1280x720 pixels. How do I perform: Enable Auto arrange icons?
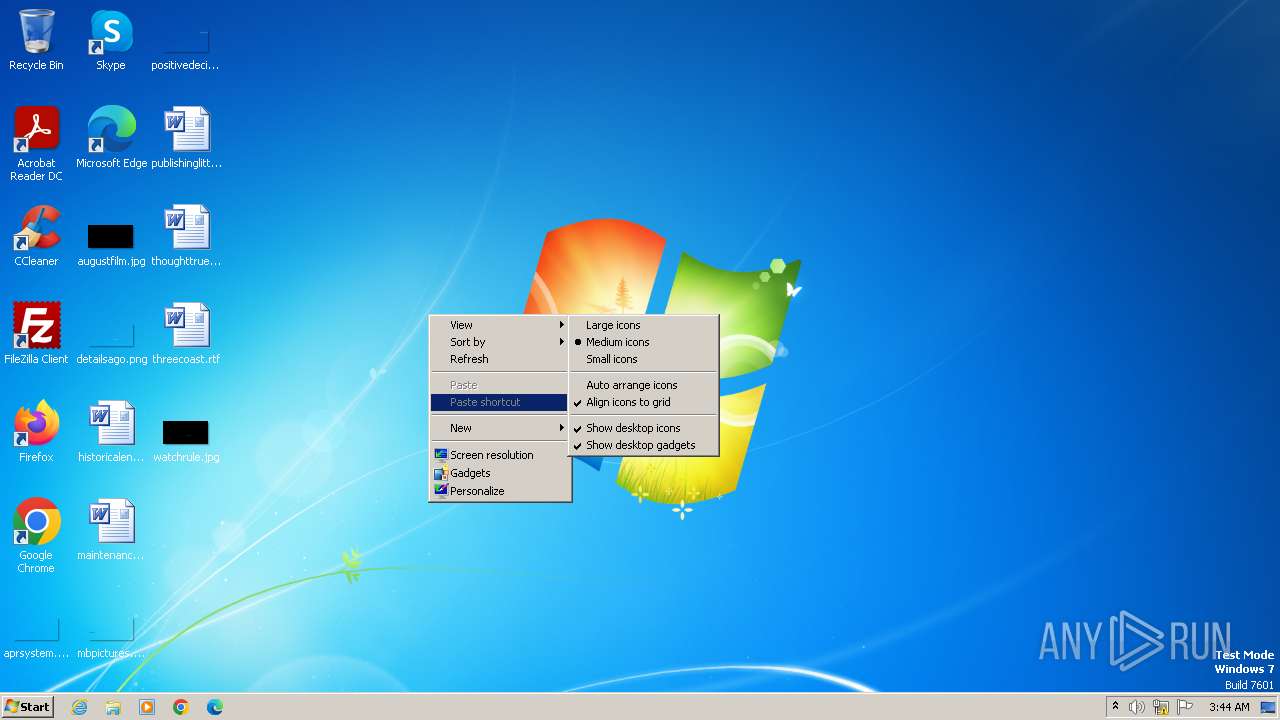coord(643,385)
